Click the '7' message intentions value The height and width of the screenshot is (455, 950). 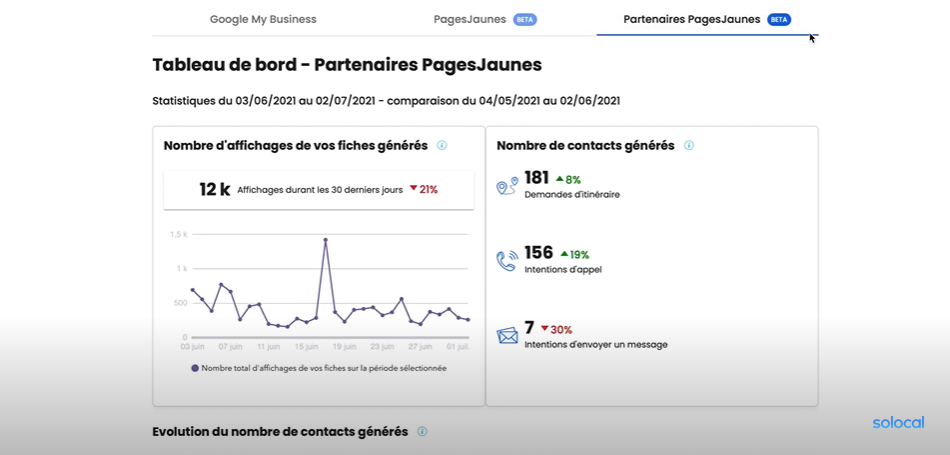tap(530, 328)
